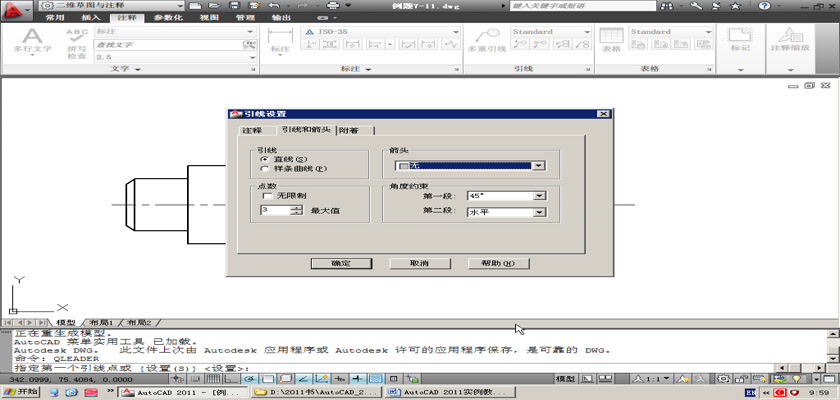Increase the 最大值 points spinner value
The width and height of the screenshot is (840, 400).
click(x=297, y=208)
